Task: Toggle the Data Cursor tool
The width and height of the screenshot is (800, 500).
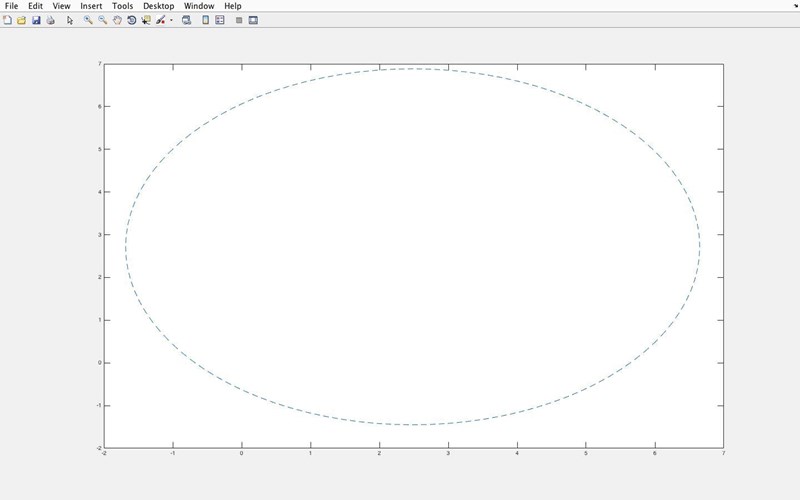Action: [146, 20]
